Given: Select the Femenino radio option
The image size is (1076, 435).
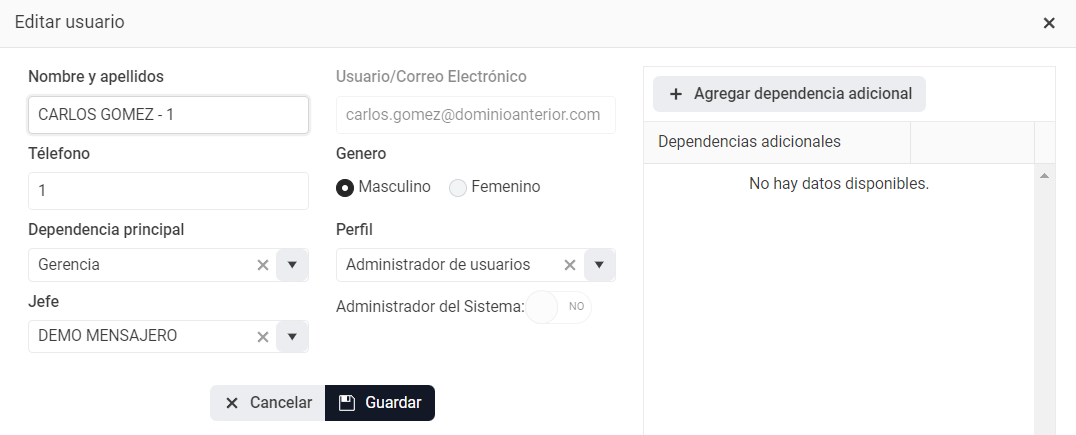Looking at the screenshot, I should coord(458,187).
